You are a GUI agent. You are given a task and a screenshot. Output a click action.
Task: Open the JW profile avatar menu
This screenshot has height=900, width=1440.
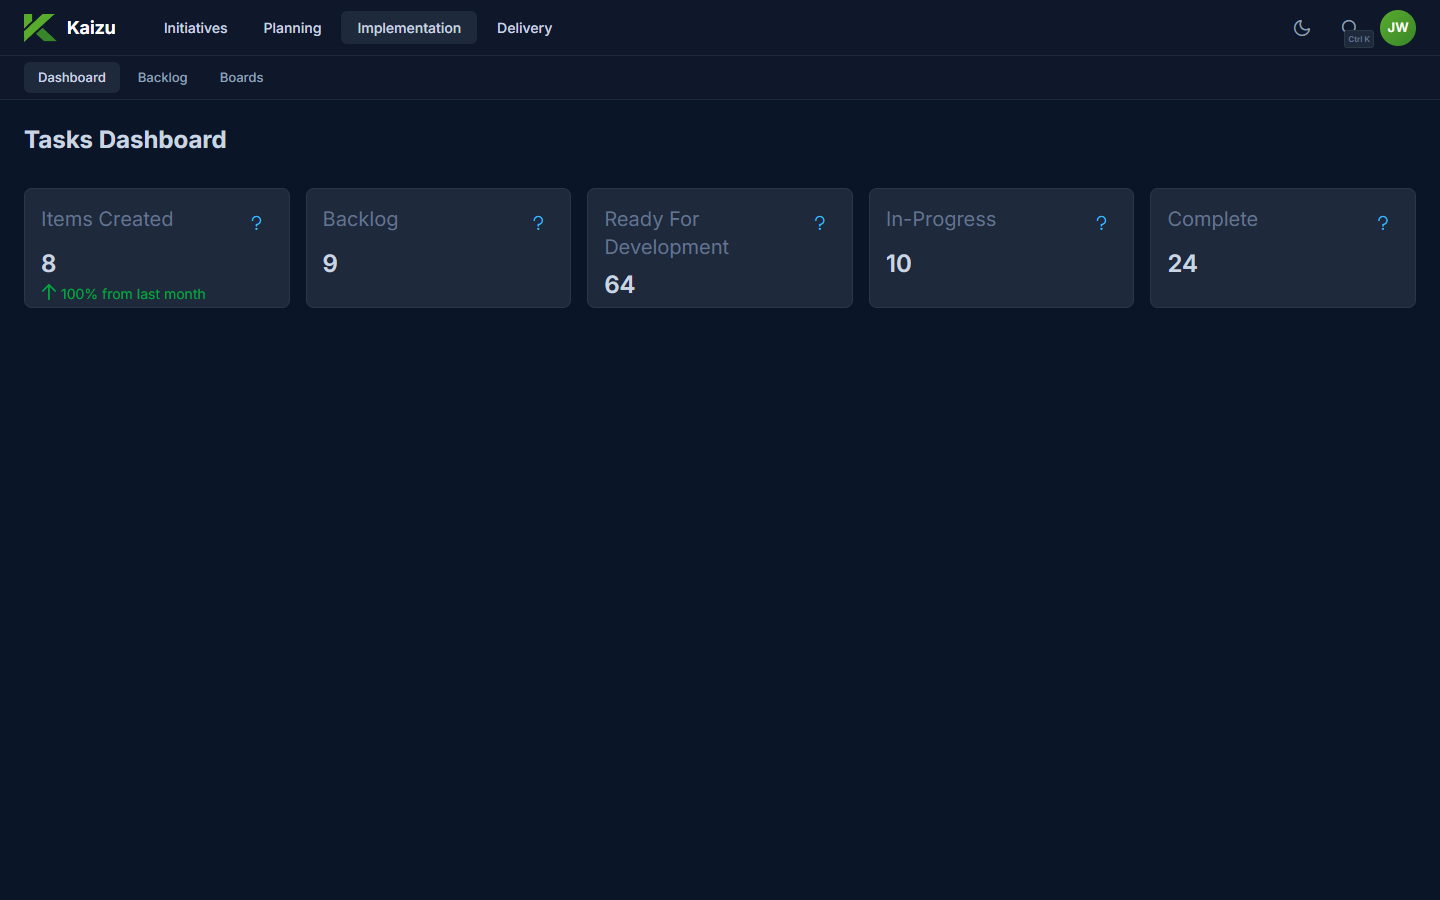coord(1397,27)
